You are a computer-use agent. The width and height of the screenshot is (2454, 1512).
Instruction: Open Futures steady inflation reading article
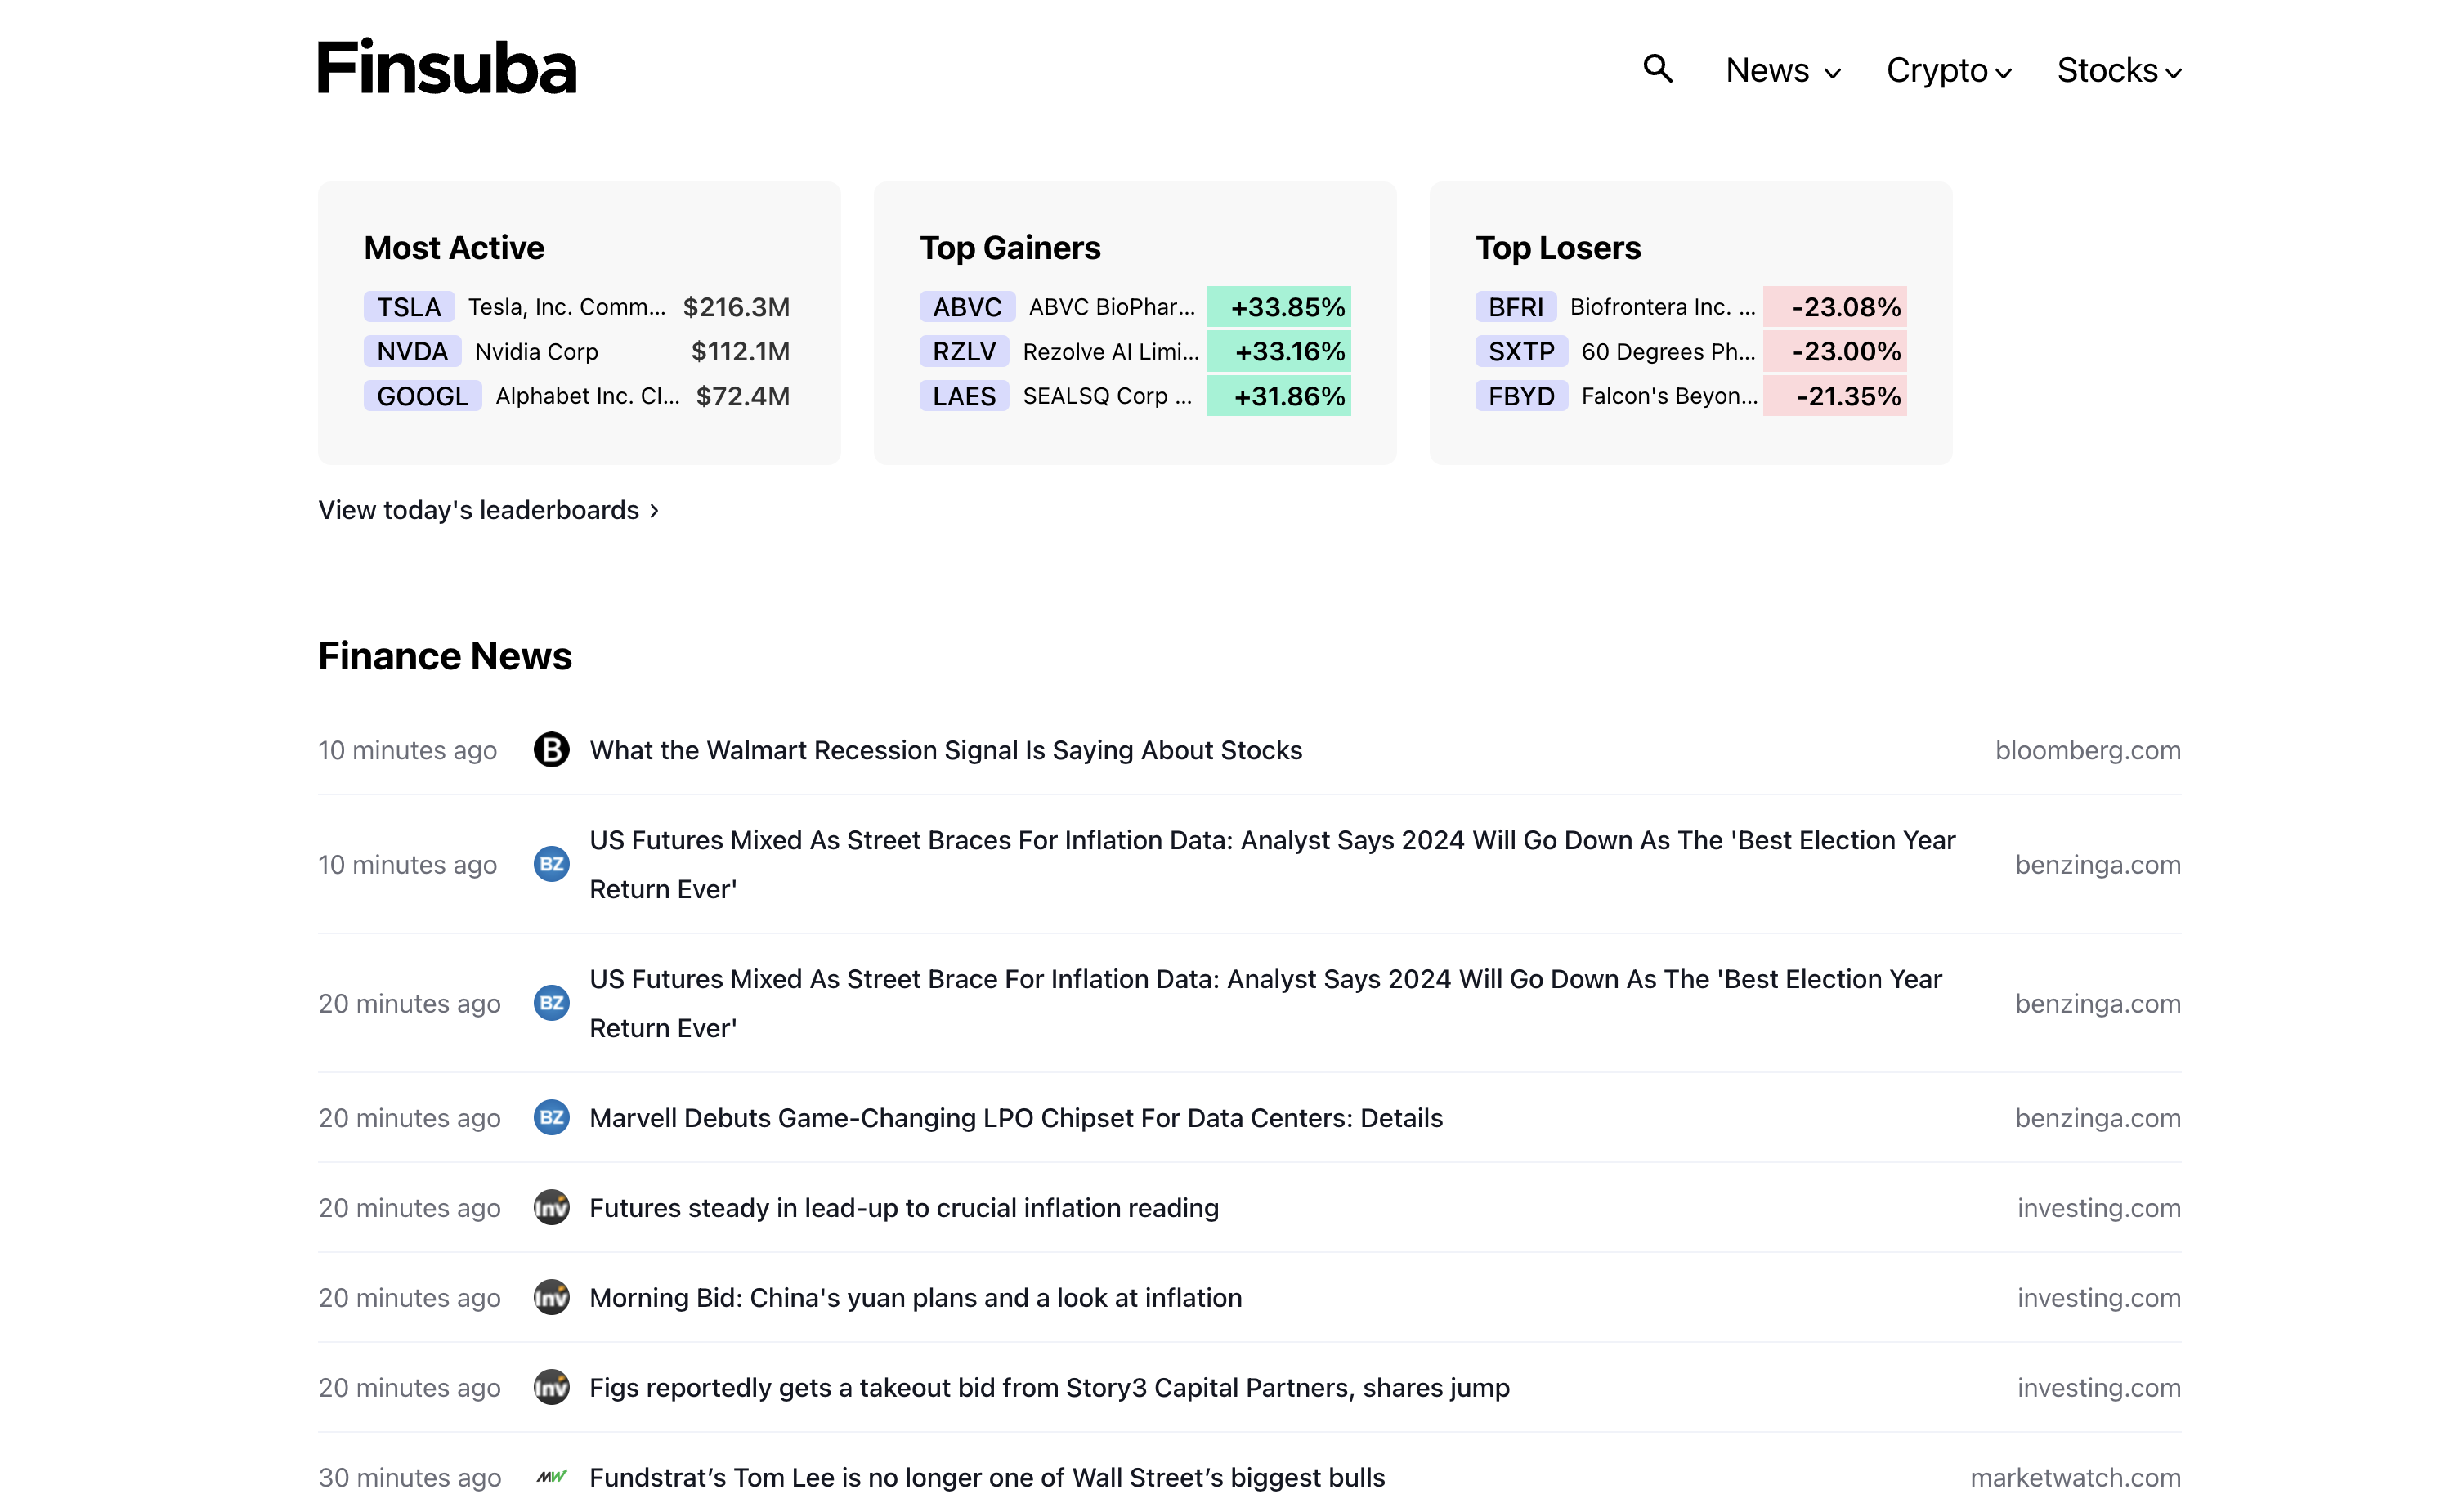[x=904, y=1208]
